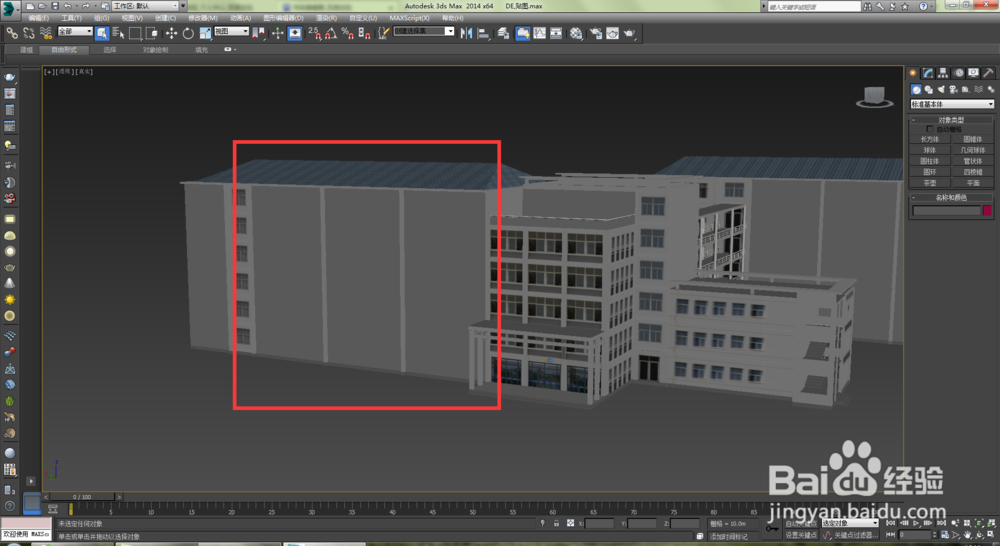Viewport: 1000px width, 546px height.
Task: Open the Motion panel tab
Action: click(959, 73)
